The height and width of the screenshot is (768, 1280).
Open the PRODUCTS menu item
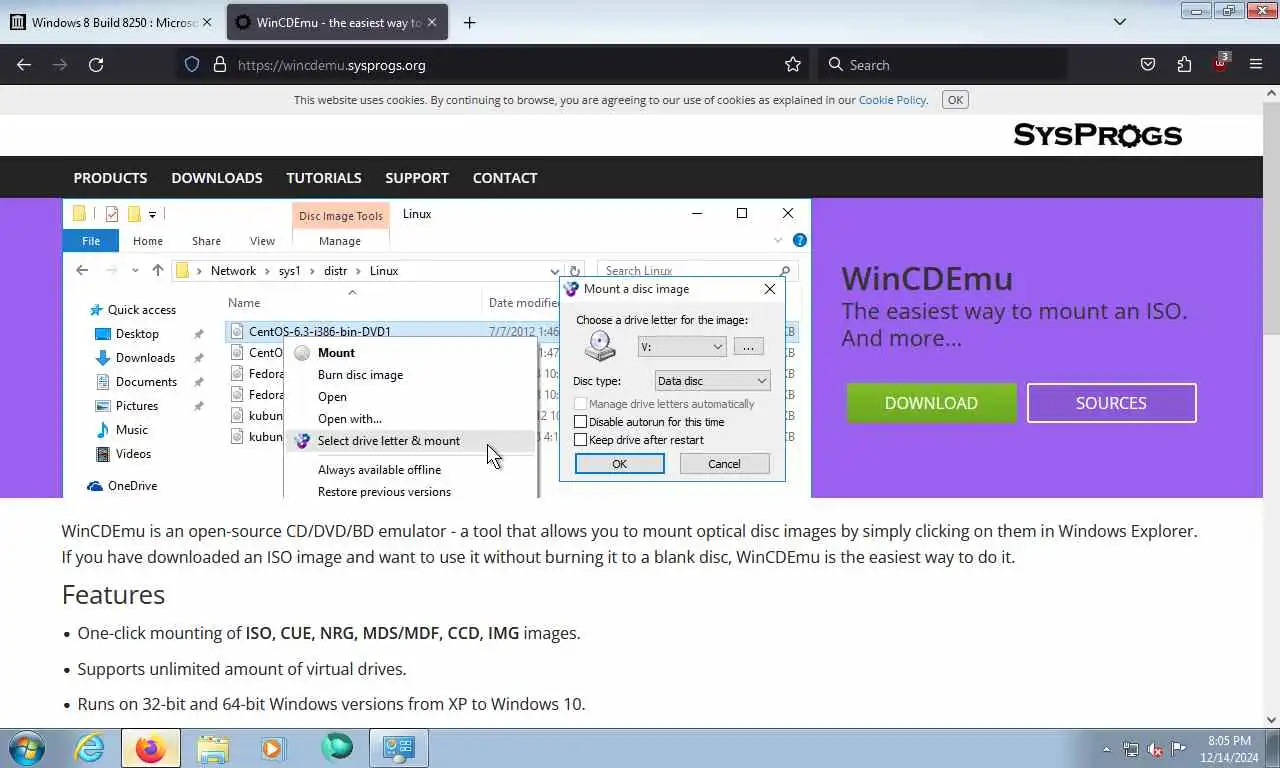[110, 177]
